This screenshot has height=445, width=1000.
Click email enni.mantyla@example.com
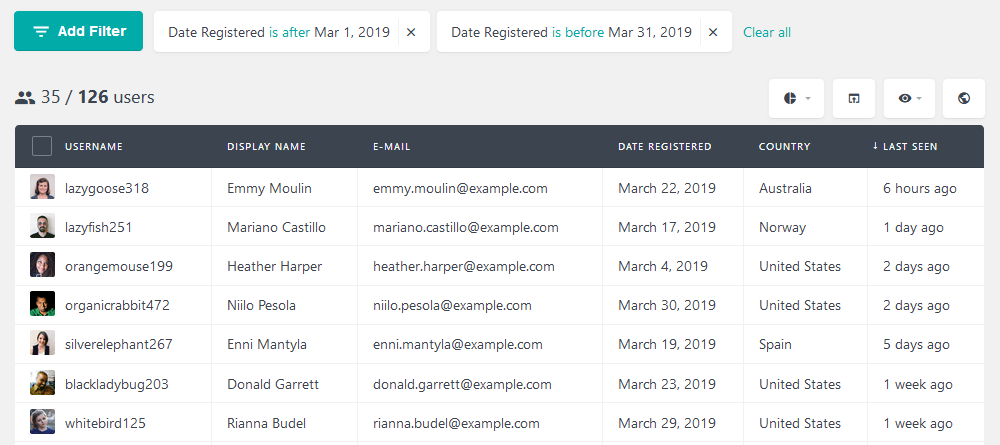(458, 345)
